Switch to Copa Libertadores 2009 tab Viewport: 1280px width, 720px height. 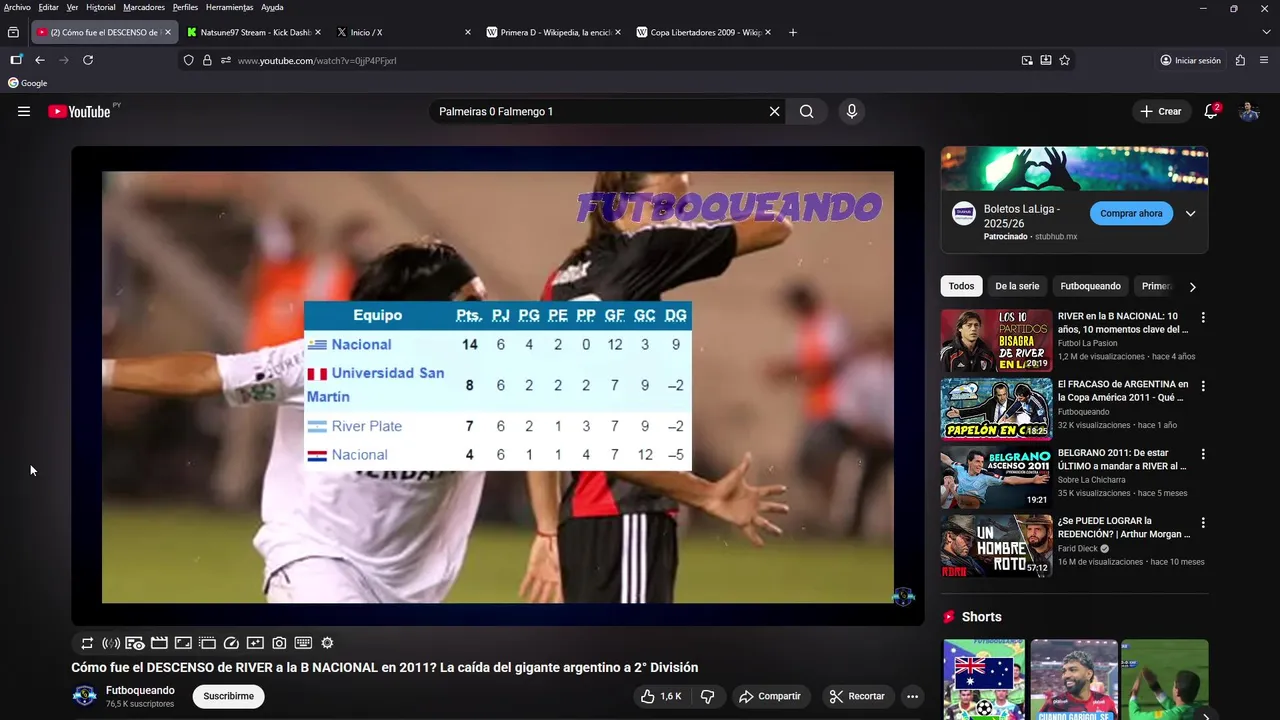click(x=704, y=32)
